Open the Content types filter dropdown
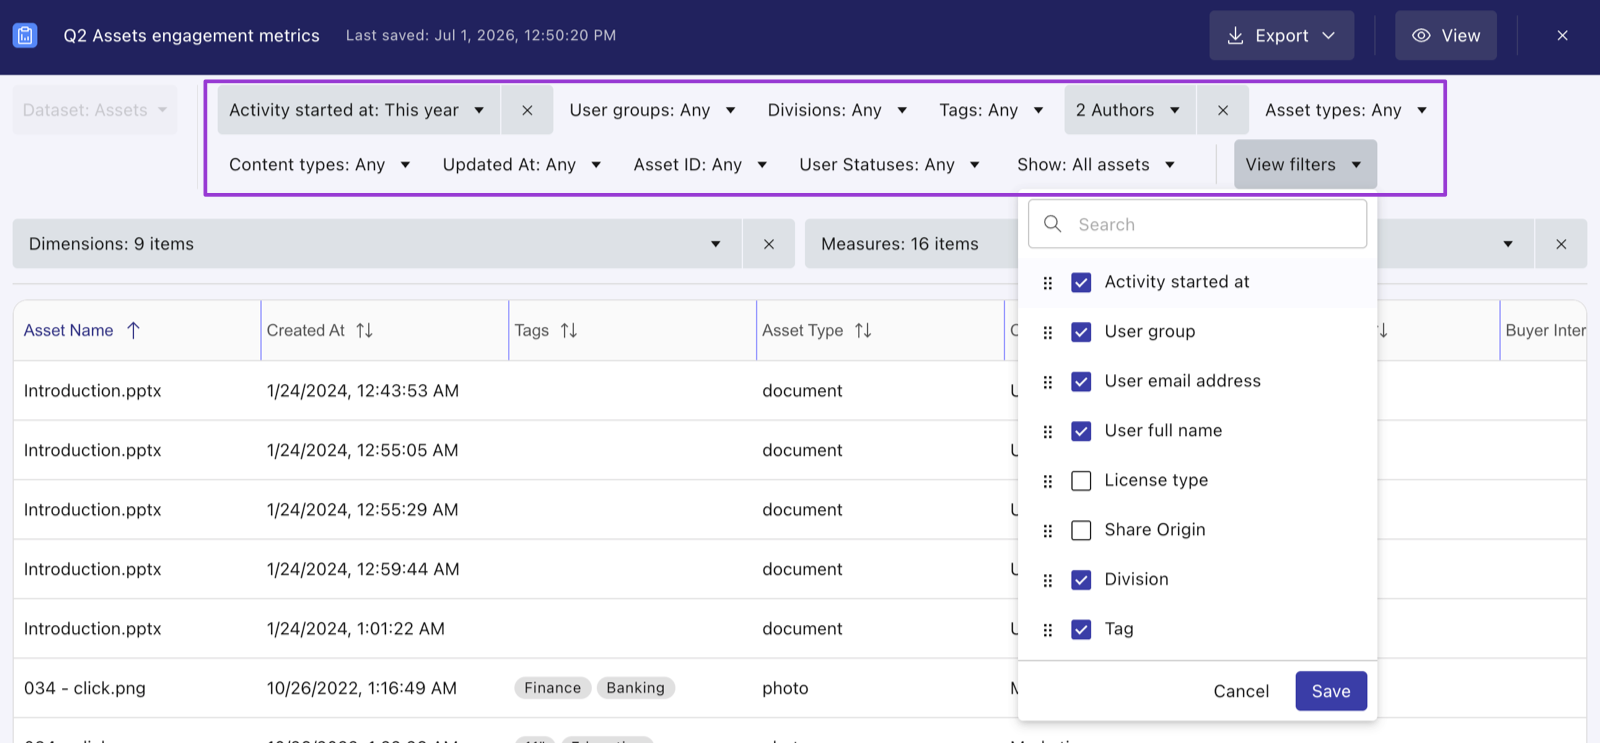 point(319,165)
